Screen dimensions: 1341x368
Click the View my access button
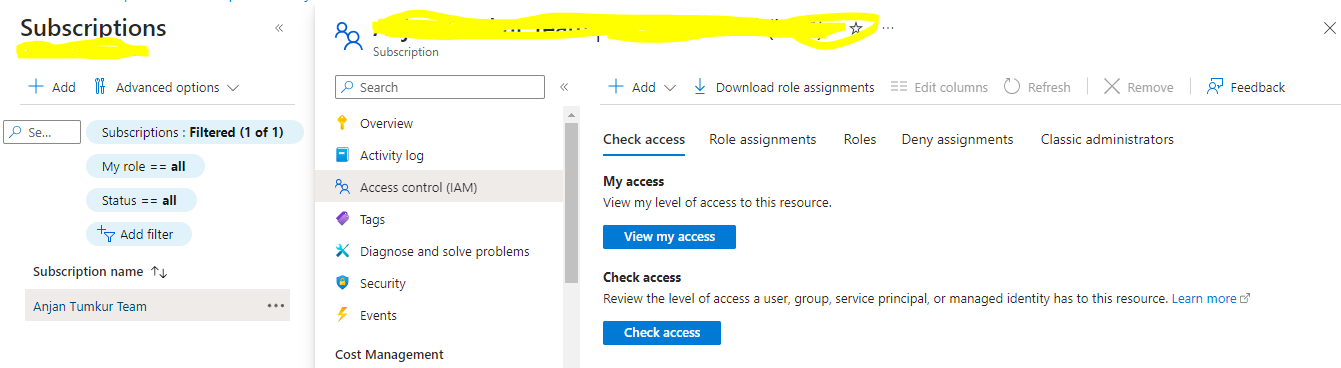[669, 237]
